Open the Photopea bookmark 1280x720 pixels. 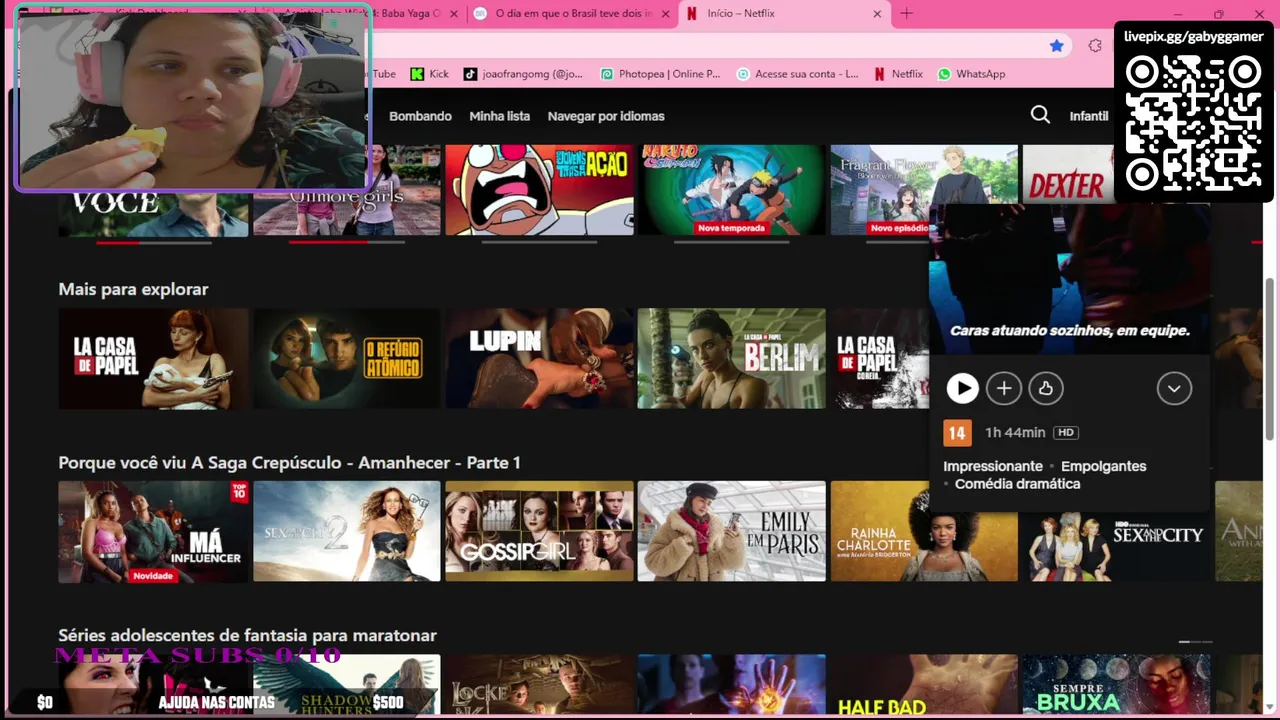[660, 74]
